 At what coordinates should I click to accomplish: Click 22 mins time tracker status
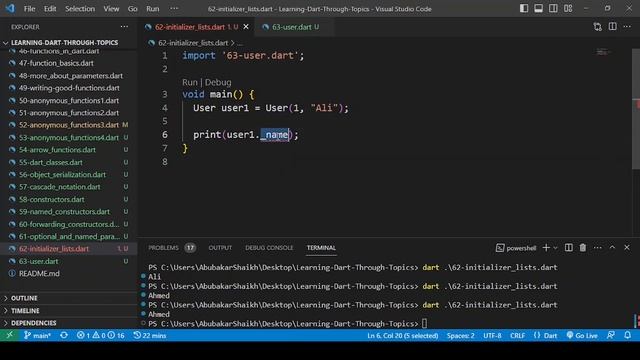150,336
